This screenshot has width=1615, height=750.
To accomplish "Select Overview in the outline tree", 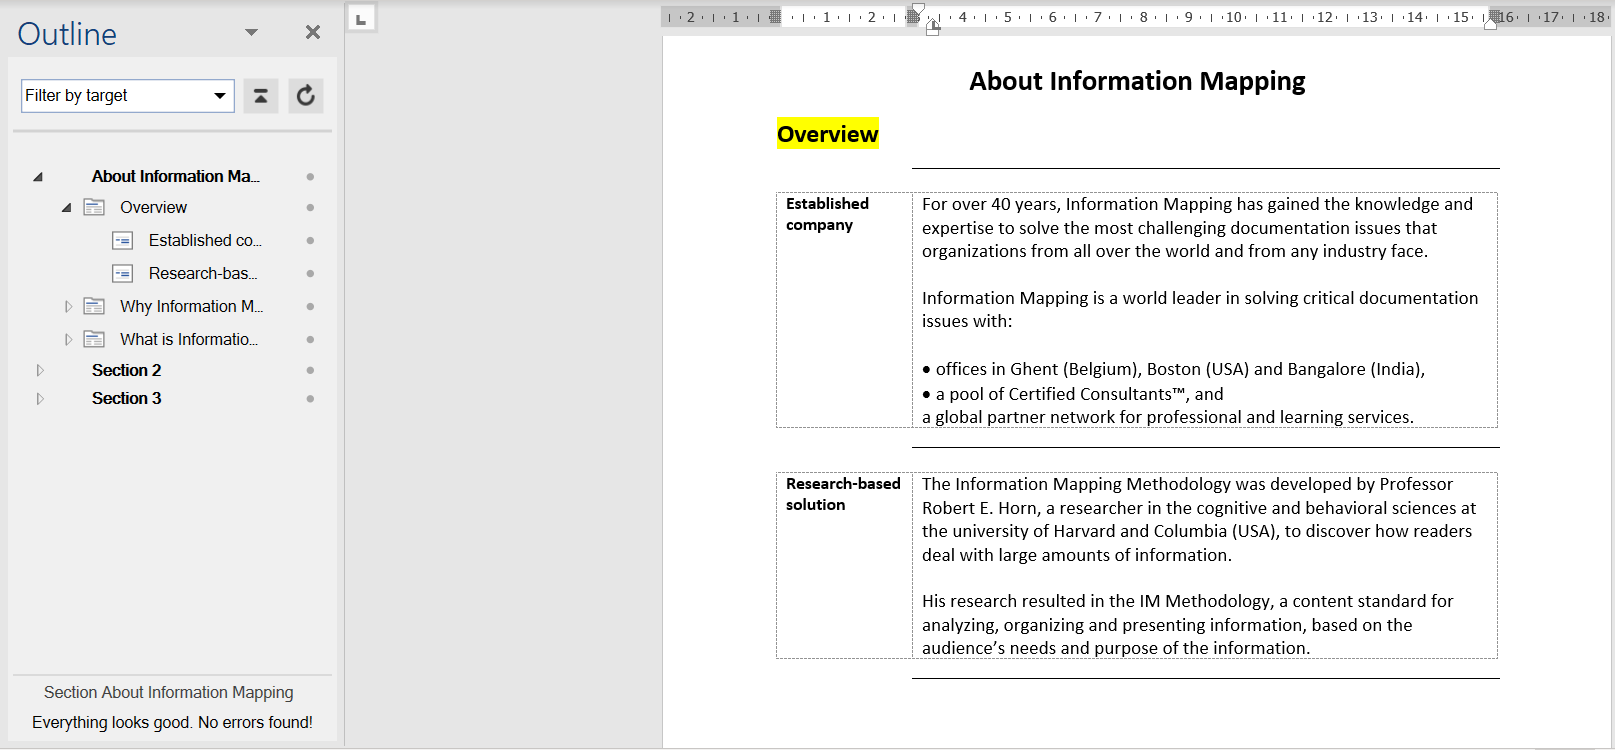I will 153,208.
